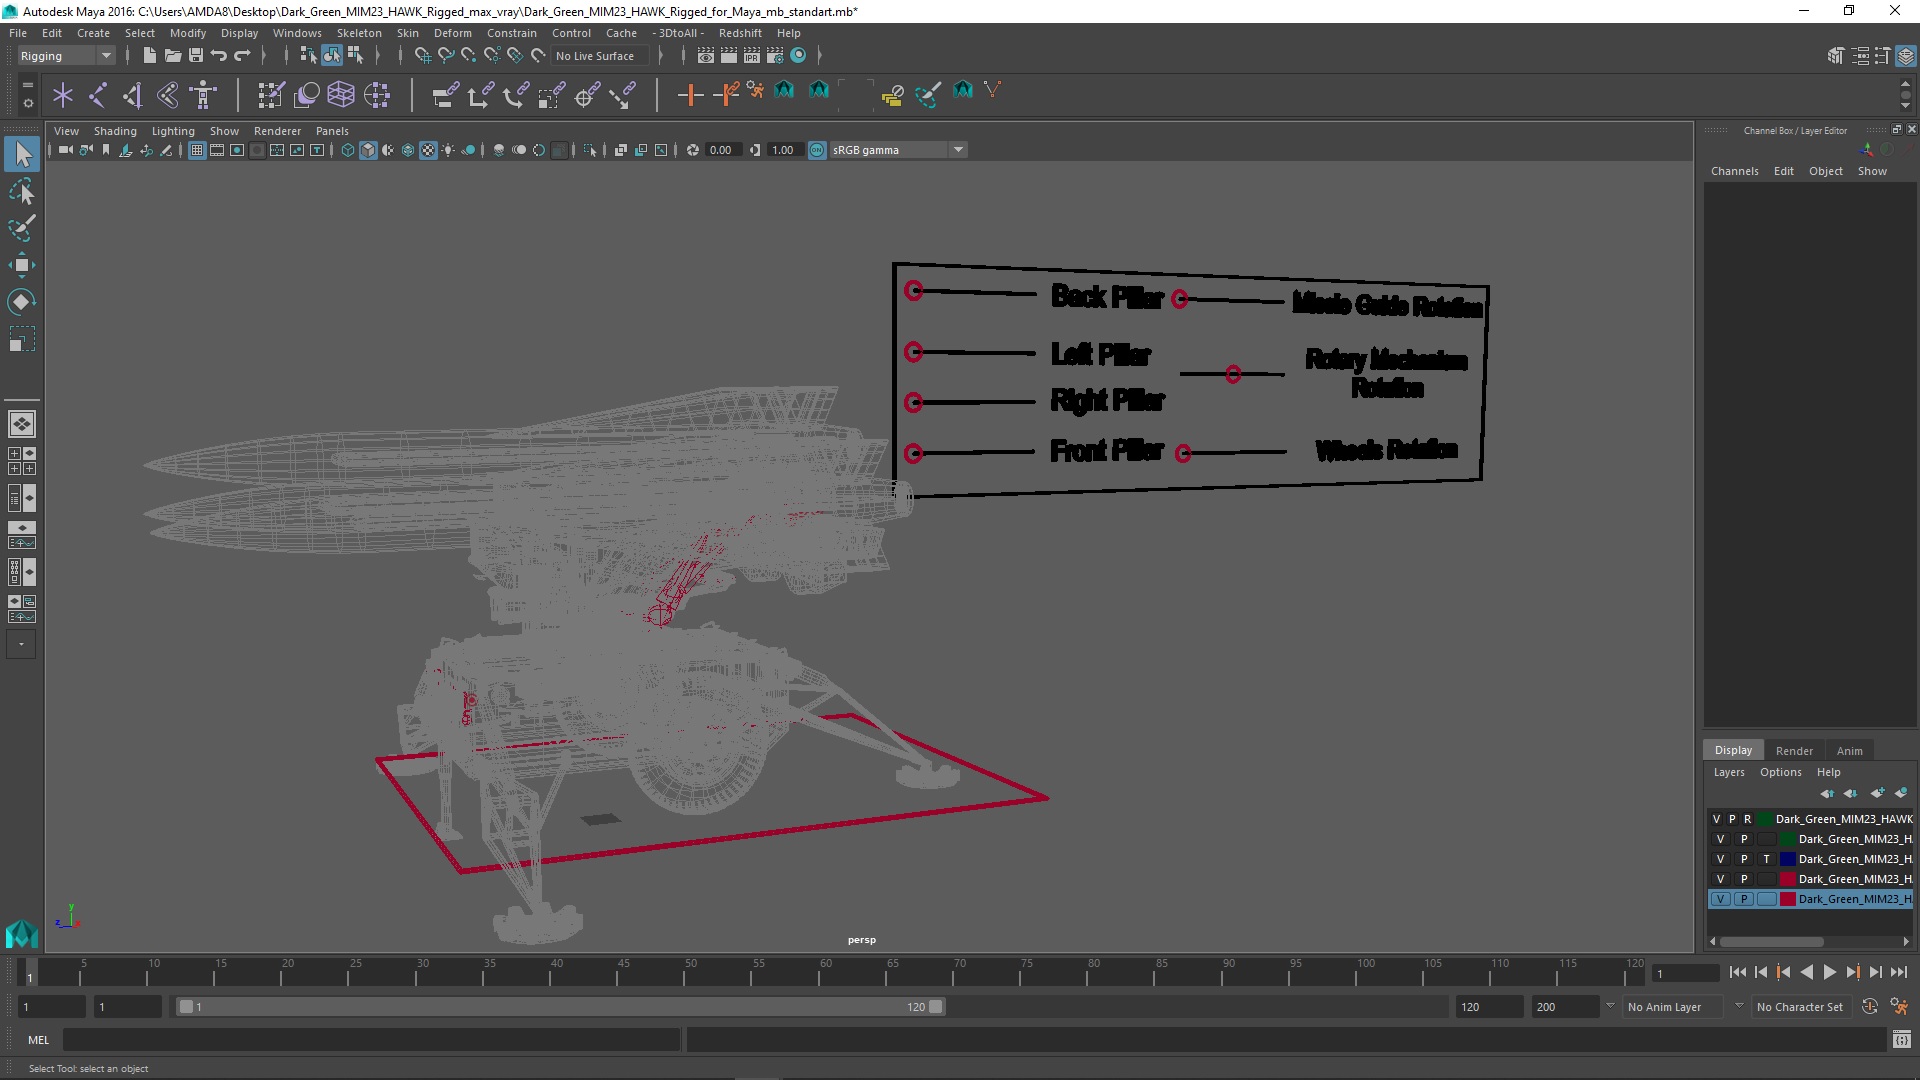
Task: Click the Parent Constraint shelf icon
Action: tap(445, 95)
